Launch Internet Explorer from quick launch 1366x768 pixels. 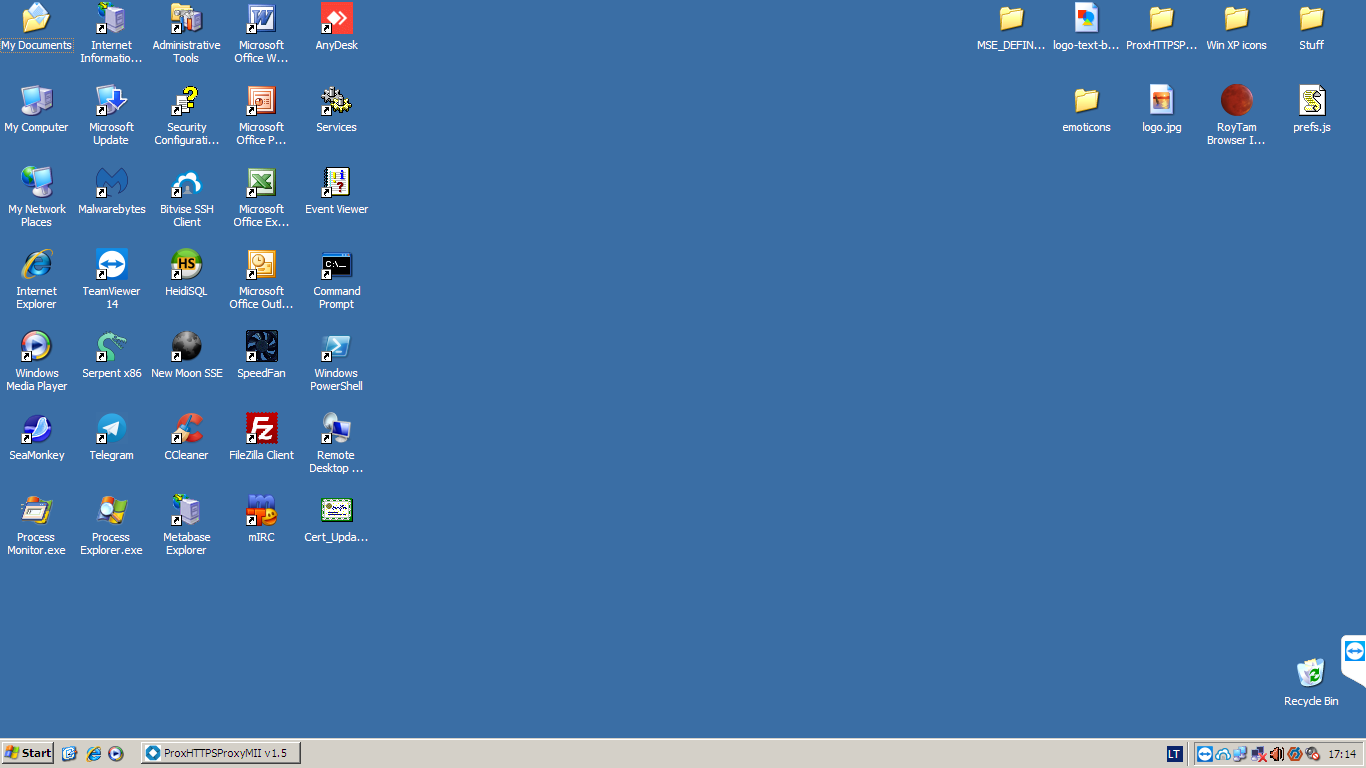(93, 753)
